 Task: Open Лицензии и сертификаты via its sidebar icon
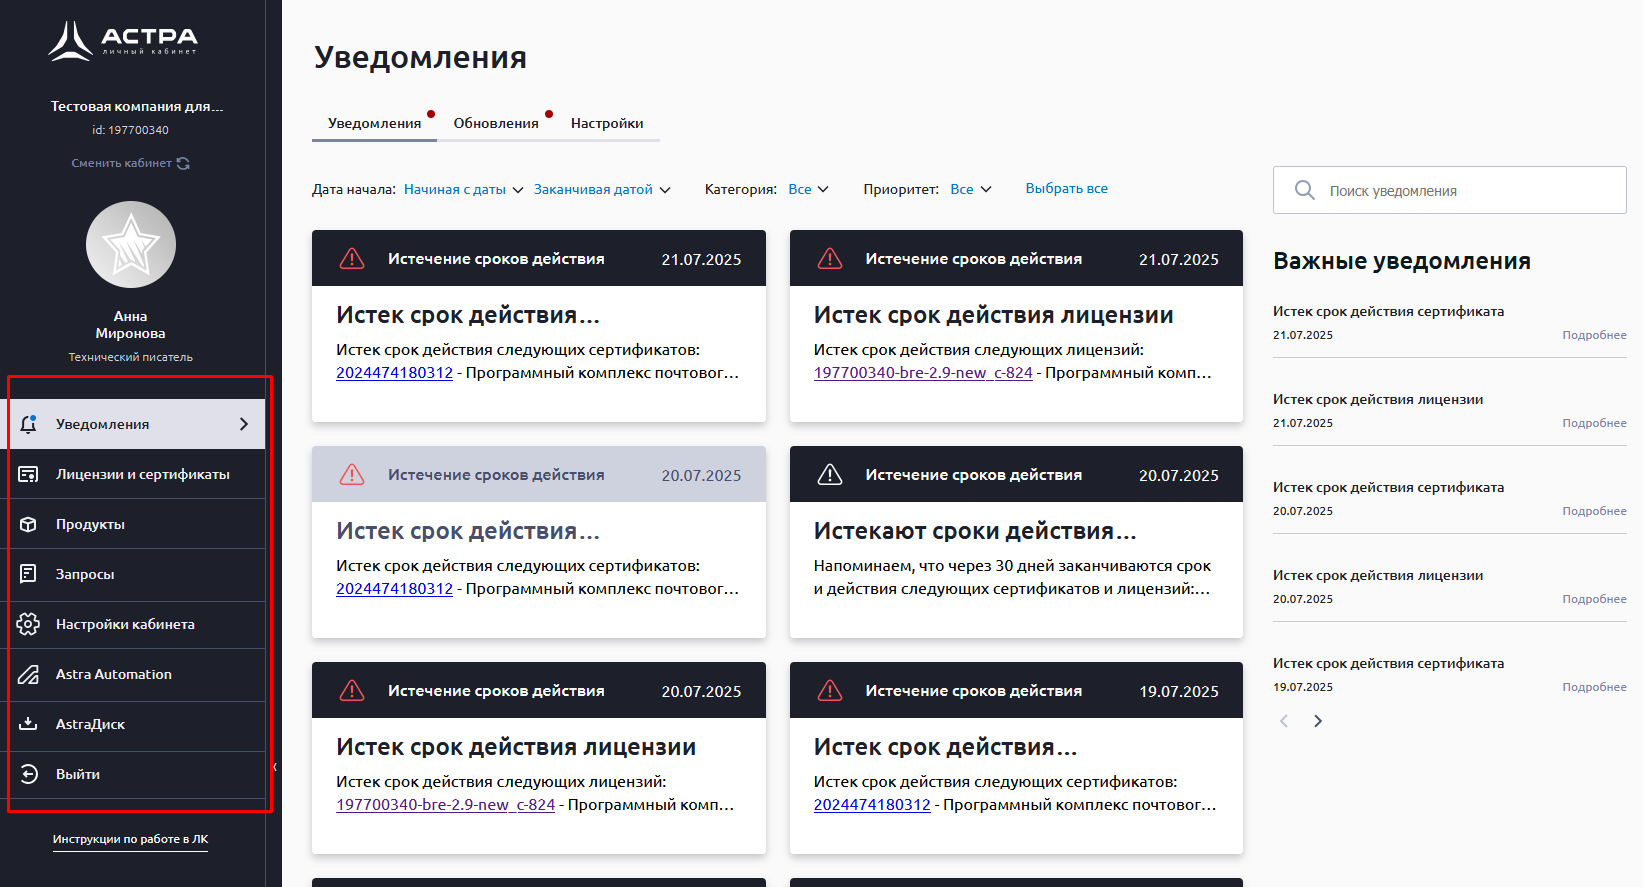[x=28, y=474]
